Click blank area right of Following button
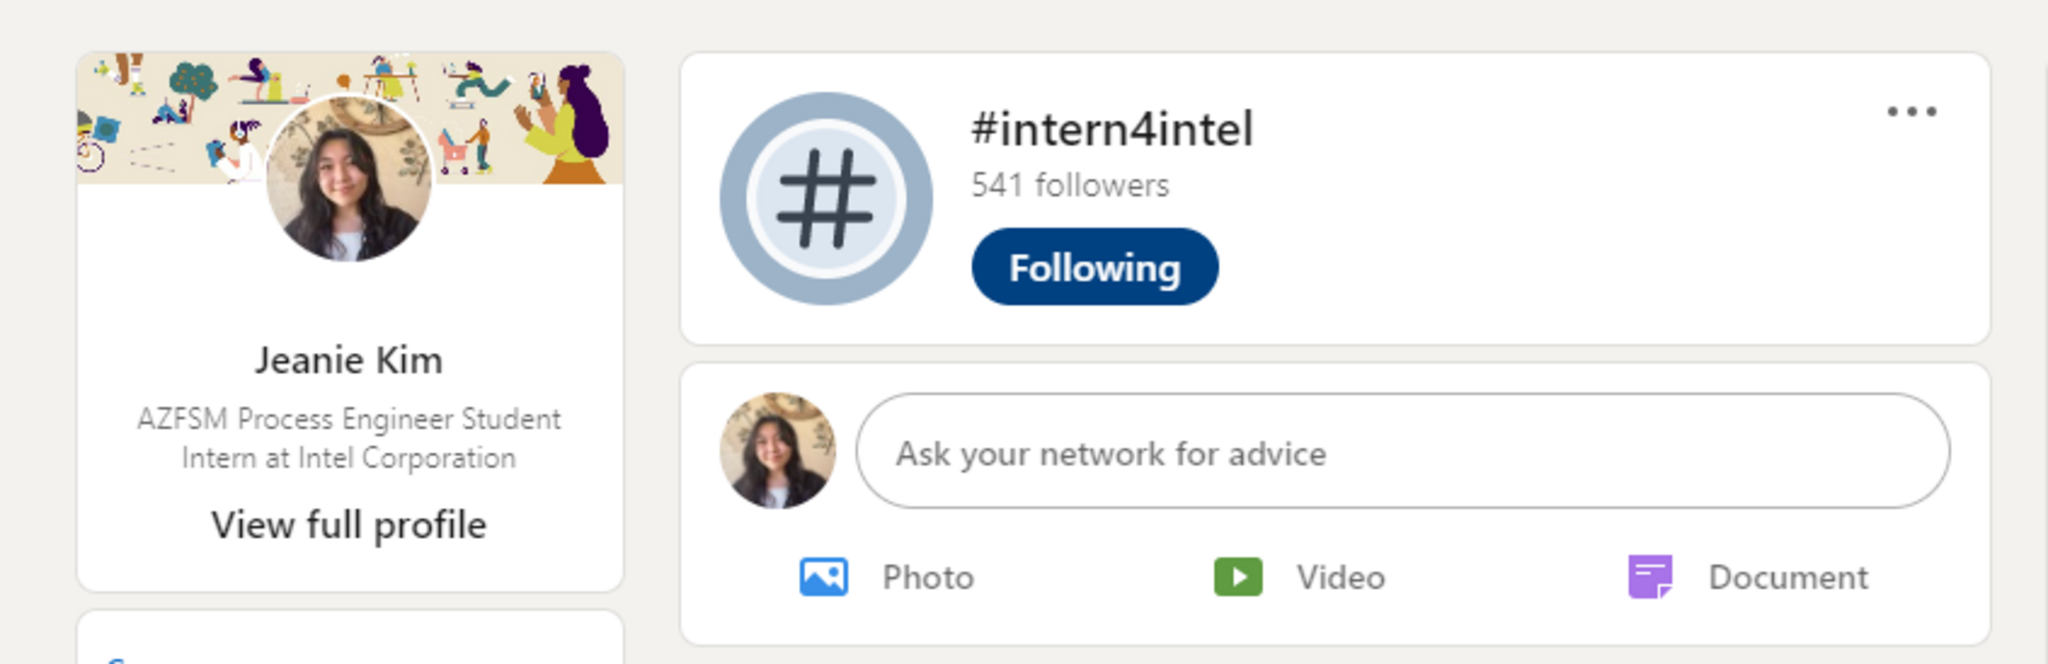 click(x=1550, y=267)
